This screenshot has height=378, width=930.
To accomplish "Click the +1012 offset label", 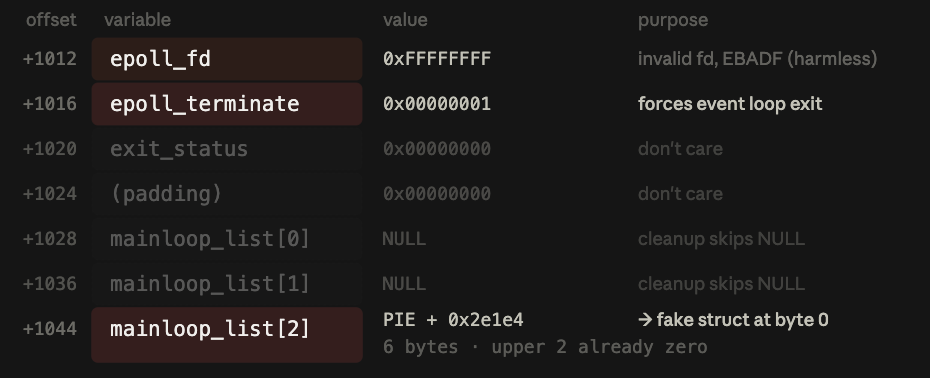I will [x=50, y=59].
